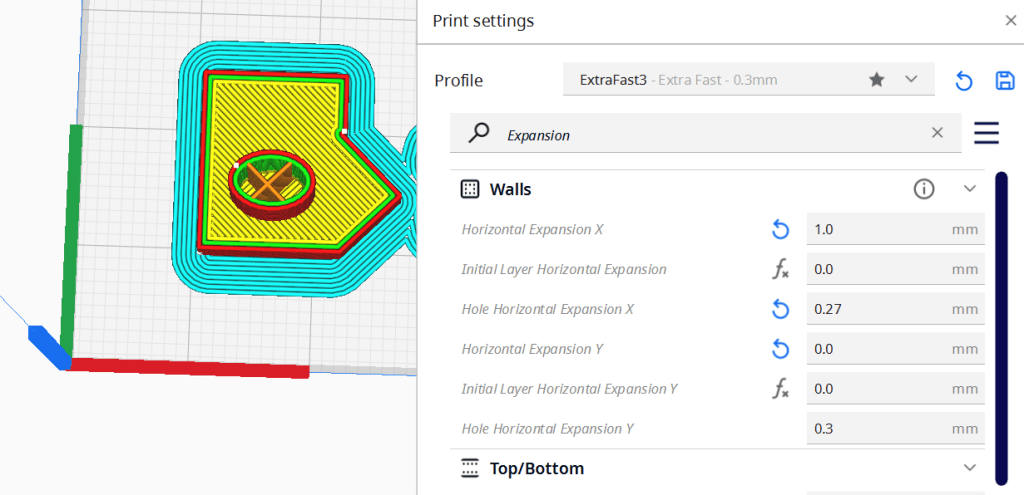Reset the Horizontal Expansion Y value

coord(781,350)
